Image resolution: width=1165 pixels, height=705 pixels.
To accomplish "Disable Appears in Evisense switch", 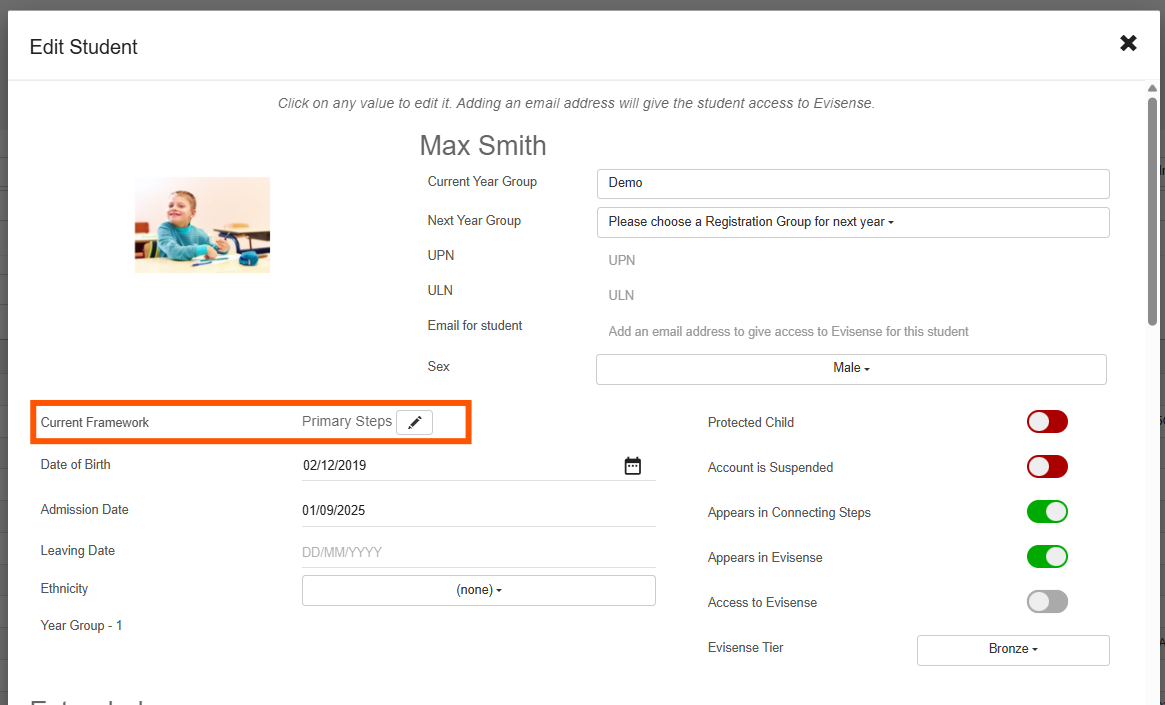I will 1047,556.
